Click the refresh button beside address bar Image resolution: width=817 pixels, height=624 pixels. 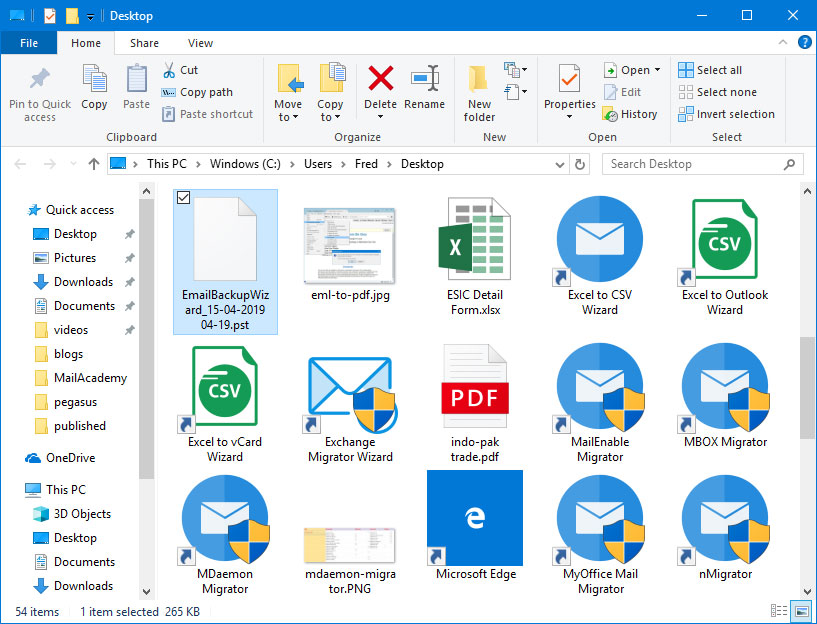pos(579,164)
